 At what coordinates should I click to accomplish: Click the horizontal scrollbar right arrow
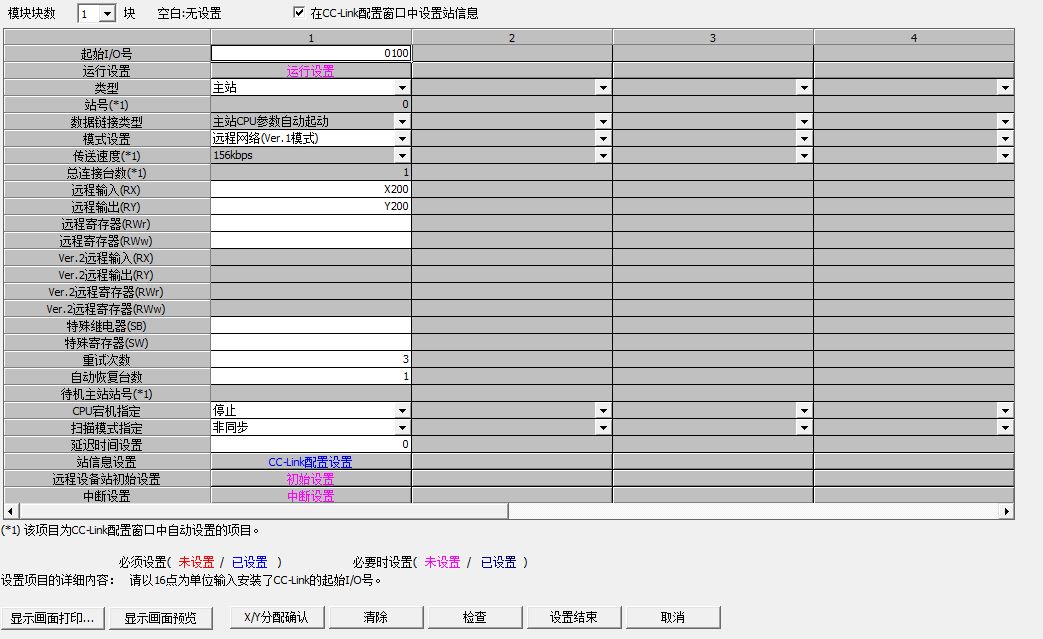tap(1007, 512)
